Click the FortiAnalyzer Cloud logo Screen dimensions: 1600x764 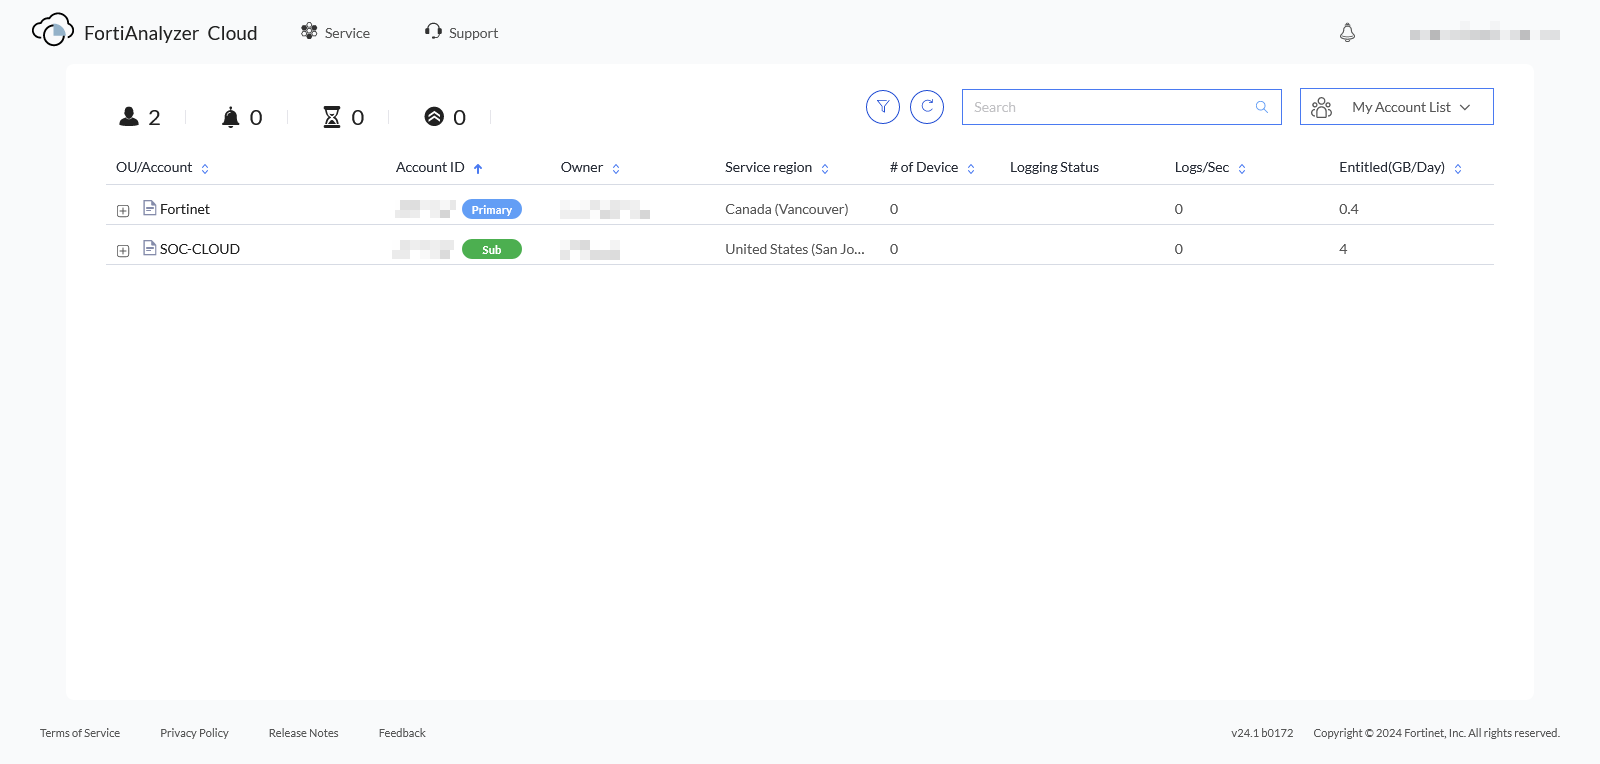[53, 31]
